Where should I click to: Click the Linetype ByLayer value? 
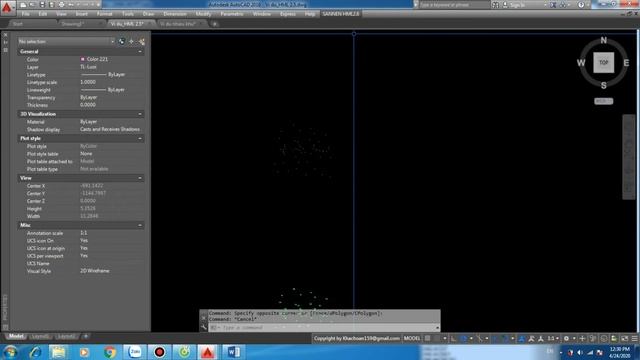pyautogui.click(x=103, y=74)
